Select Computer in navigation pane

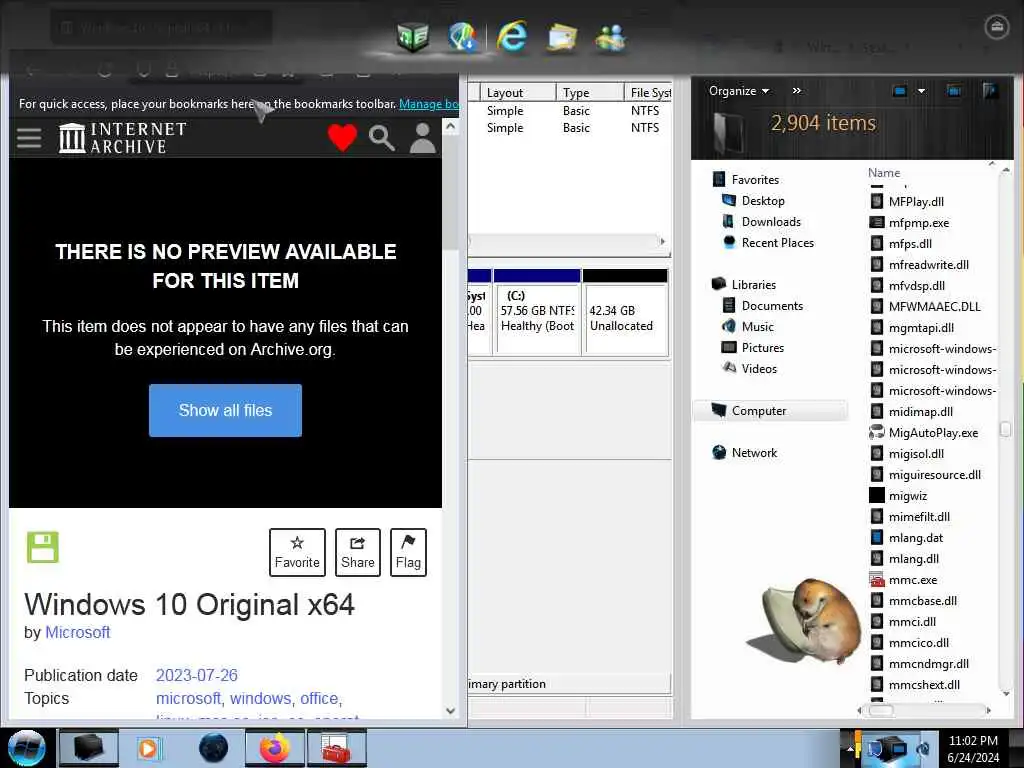[x=769, y=410]
